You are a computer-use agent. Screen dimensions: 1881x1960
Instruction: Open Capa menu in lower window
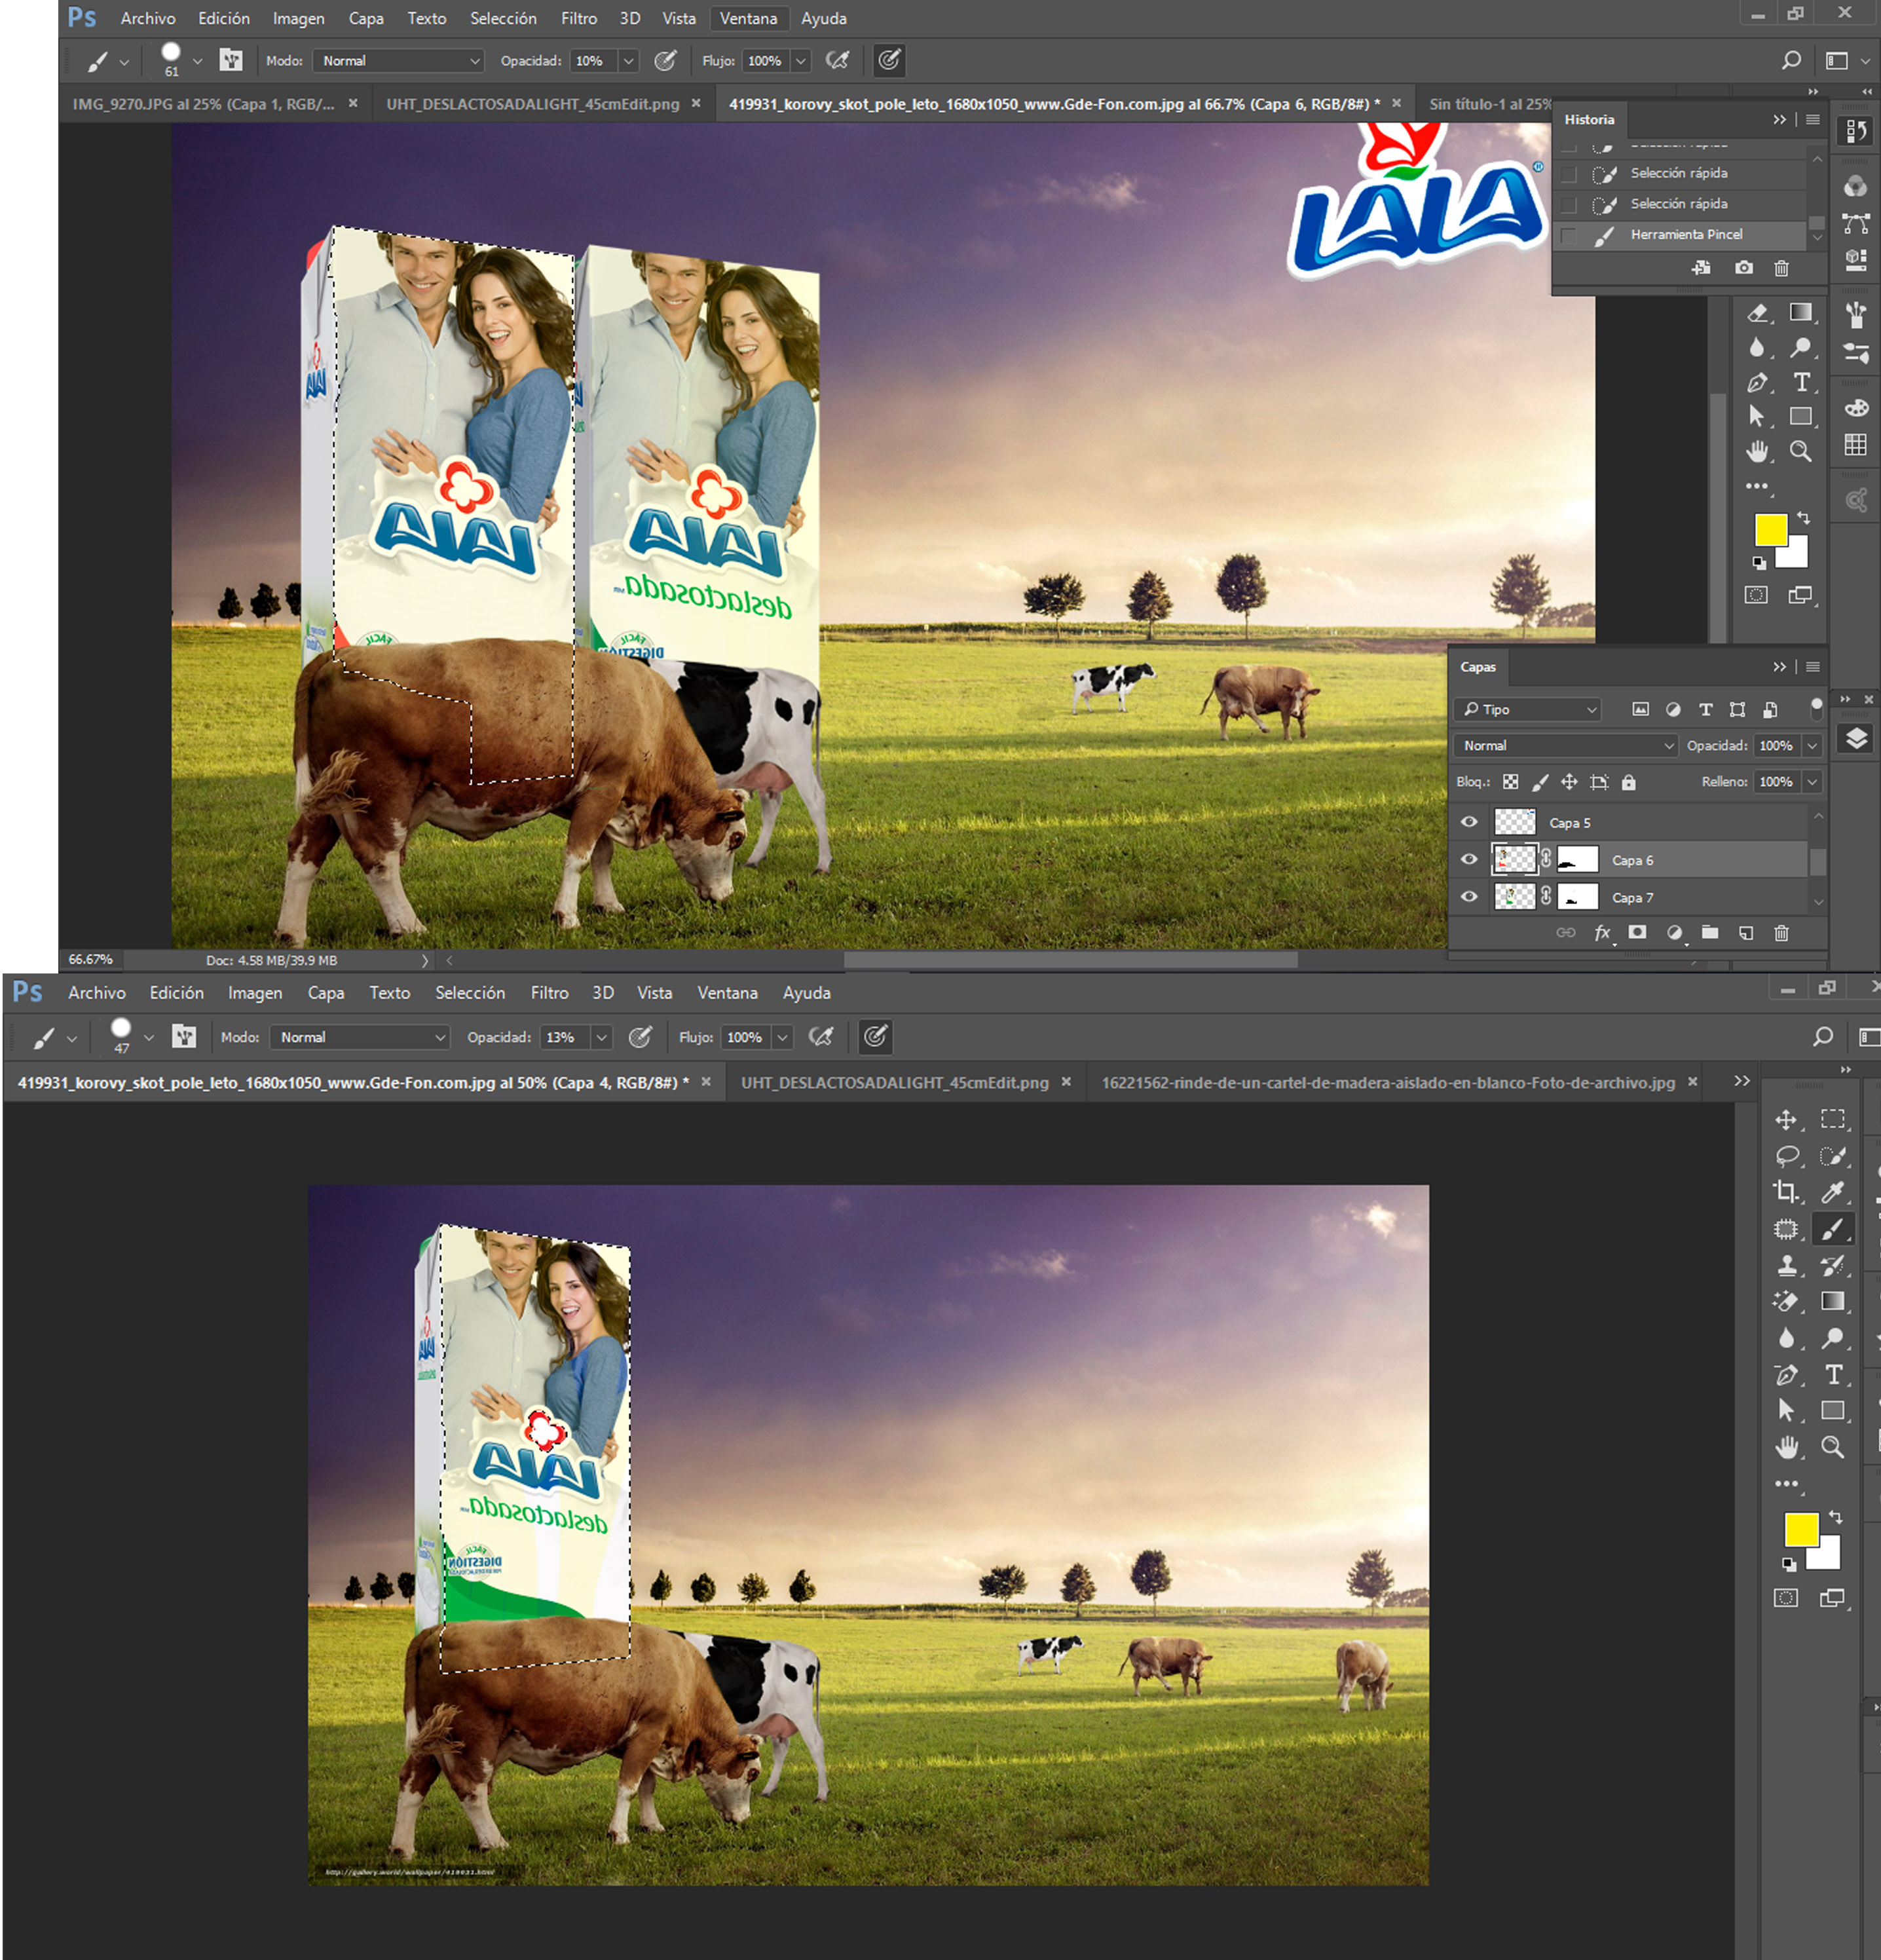(x=325, y=992)
